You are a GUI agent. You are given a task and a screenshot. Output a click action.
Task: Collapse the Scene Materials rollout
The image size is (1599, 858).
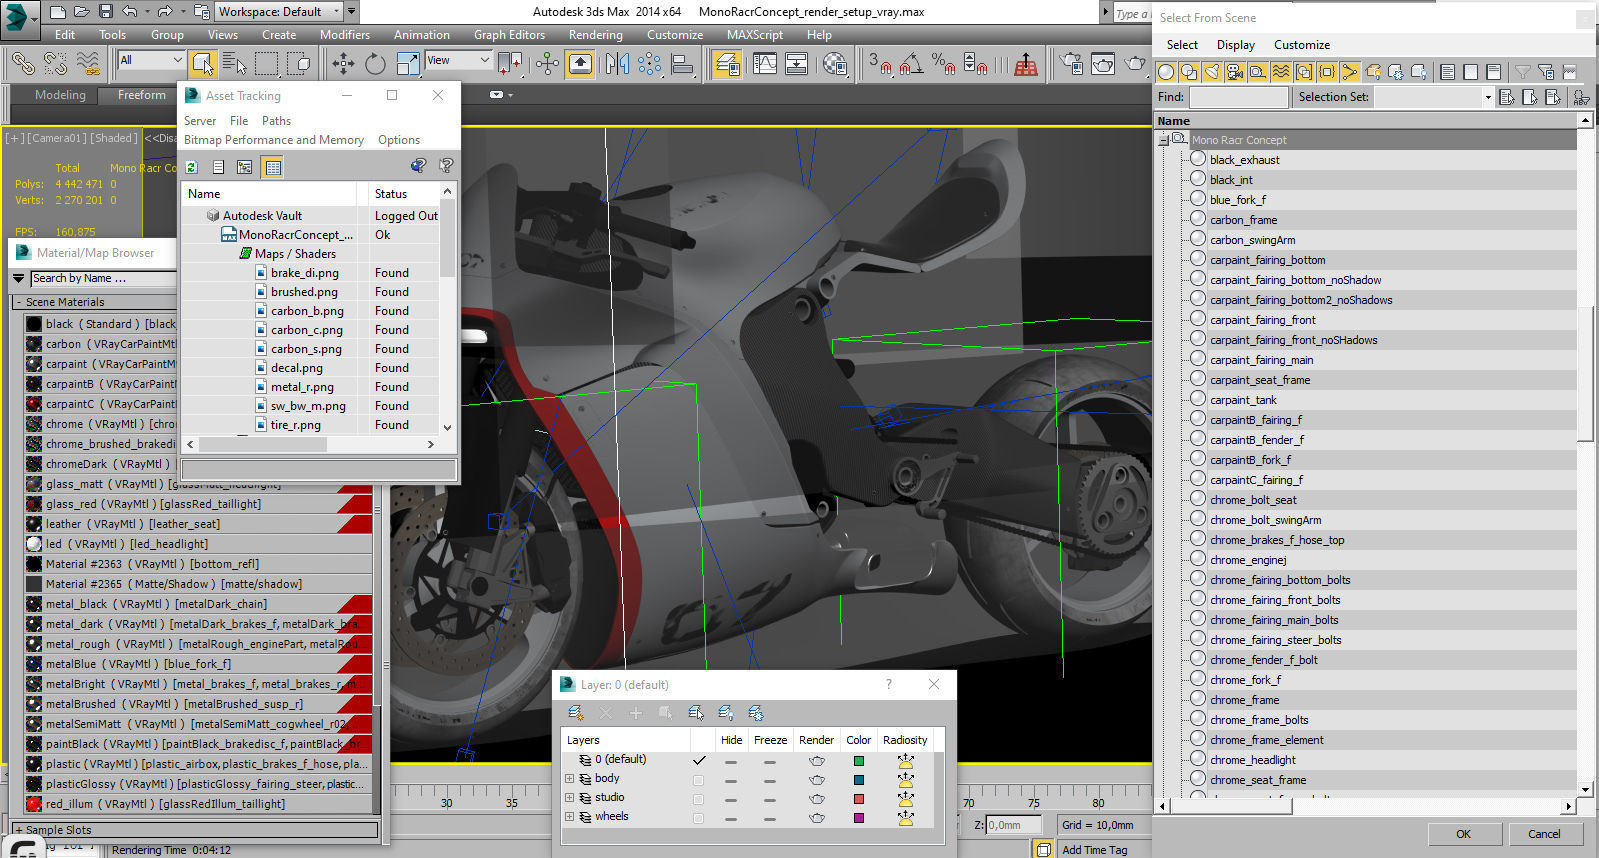click(19, 302)
